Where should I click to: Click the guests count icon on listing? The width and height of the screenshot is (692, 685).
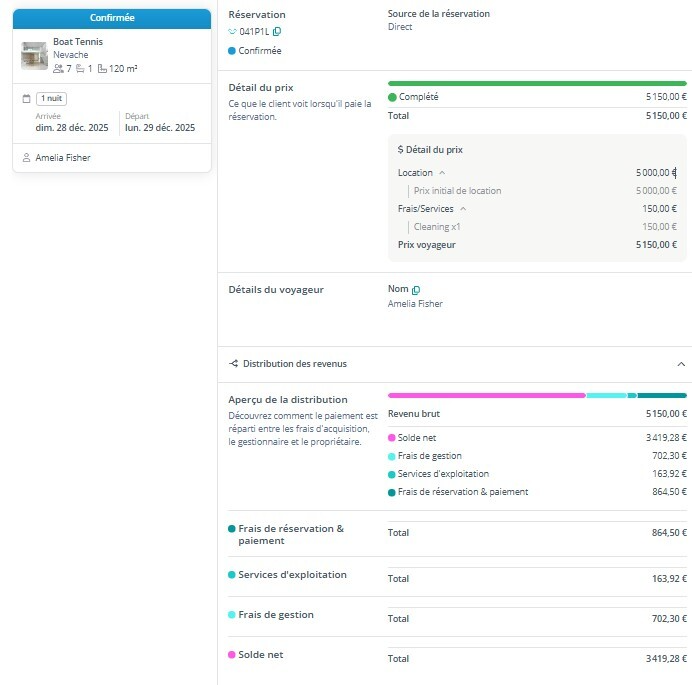[58, 68]
